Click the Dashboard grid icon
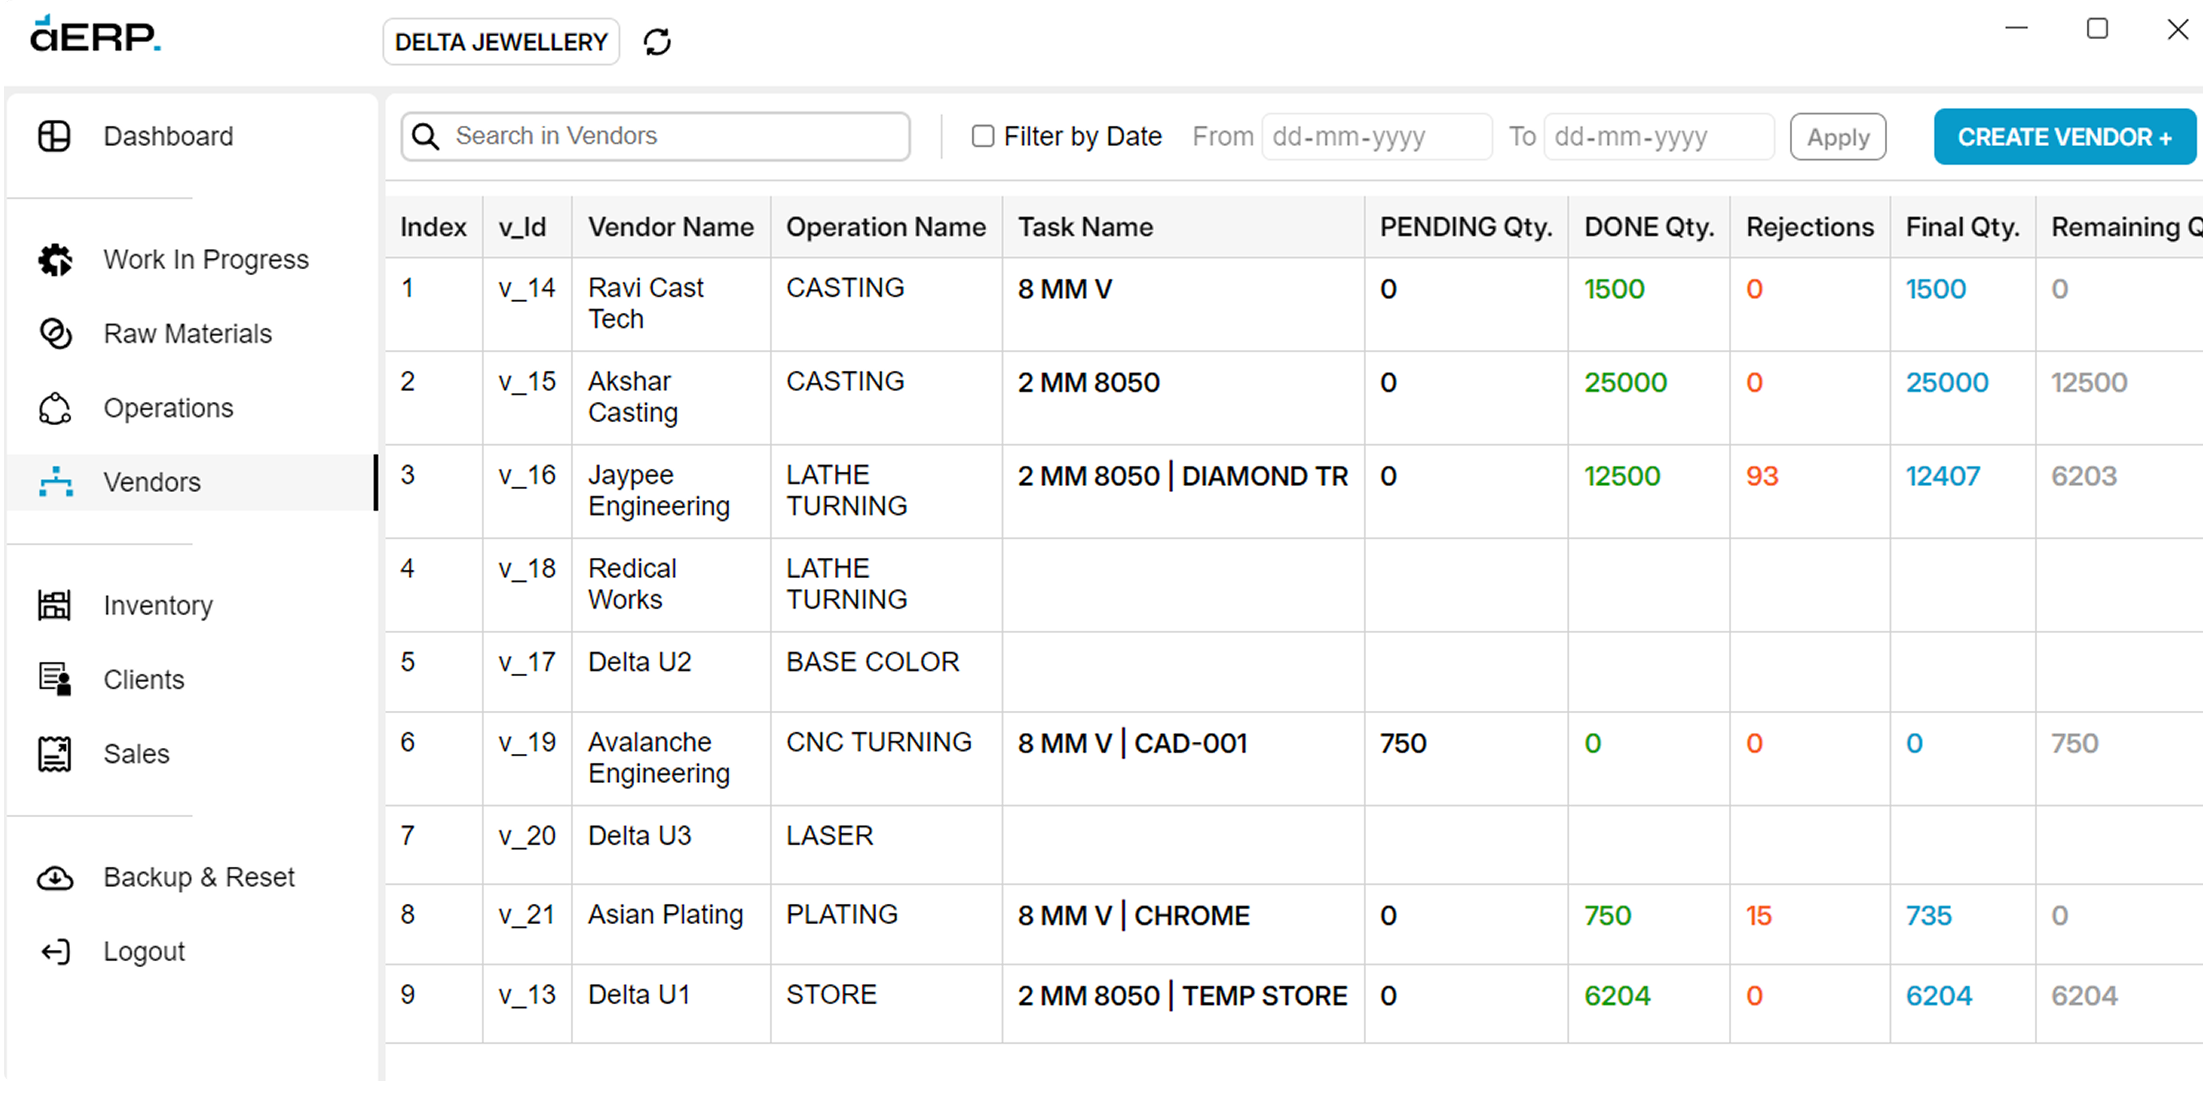 (54, 136)
